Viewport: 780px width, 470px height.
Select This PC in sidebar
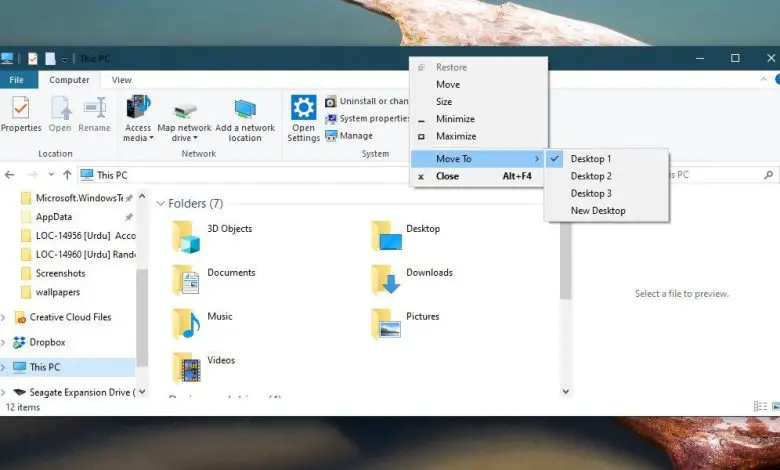67,367
